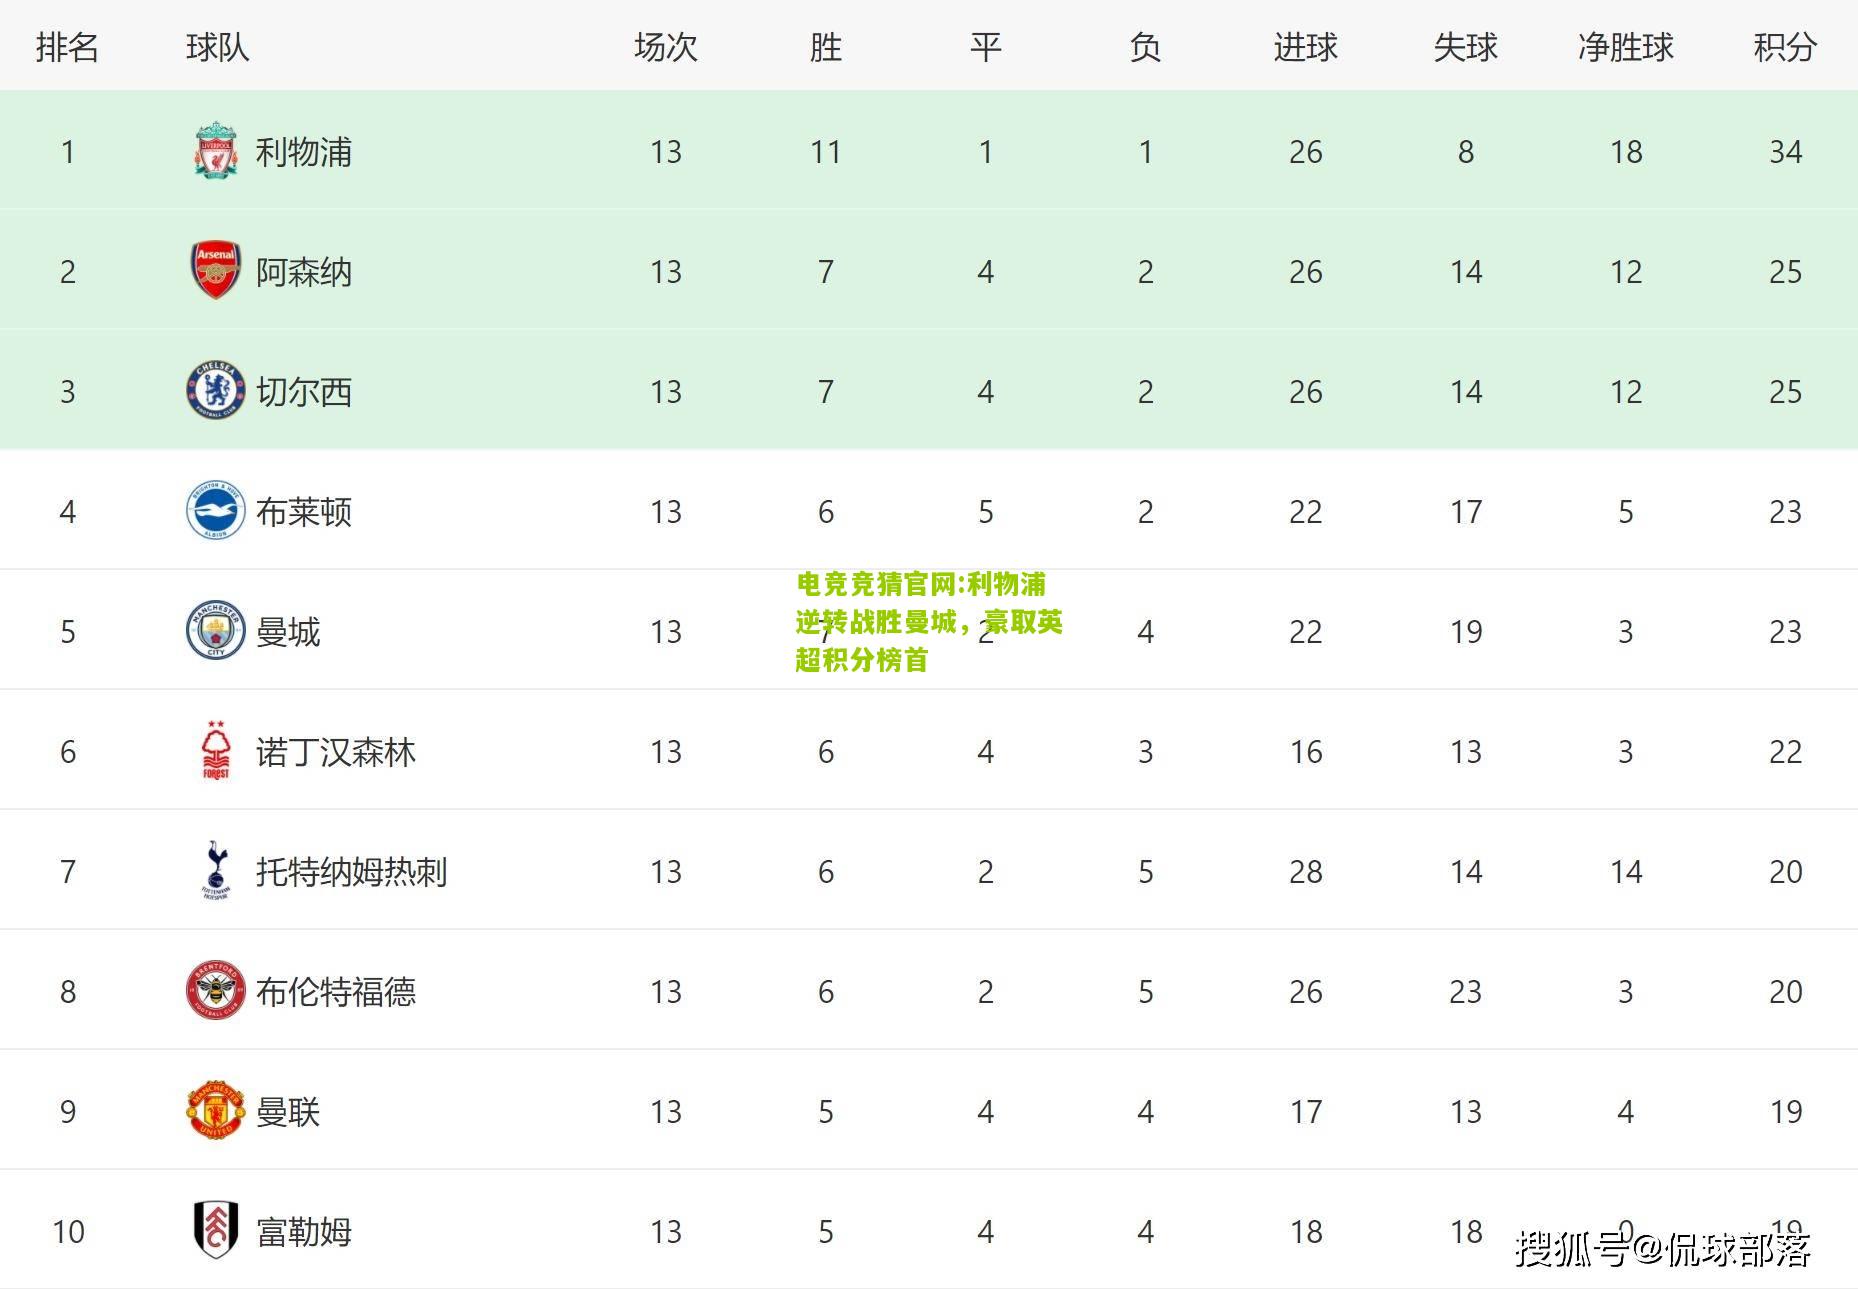The height and width of the screenshot is (1289, 1858).
Task: Click the Tottenham Hotspur cockerel crest
Action: tap(215, 870)
